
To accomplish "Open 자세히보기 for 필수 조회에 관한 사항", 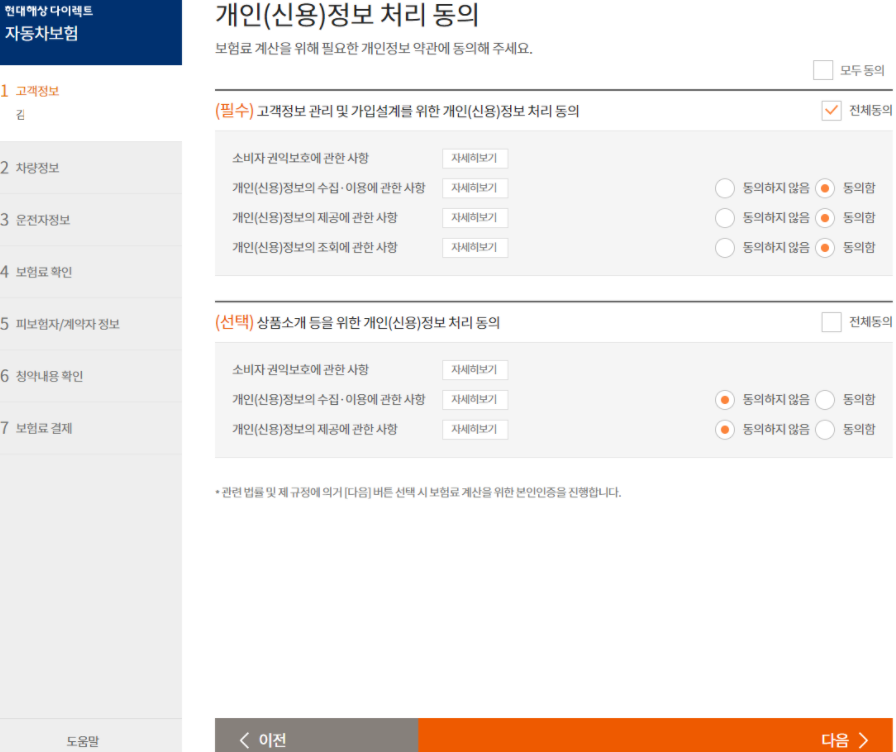I will pyautogui.click(x=475, y=247).
